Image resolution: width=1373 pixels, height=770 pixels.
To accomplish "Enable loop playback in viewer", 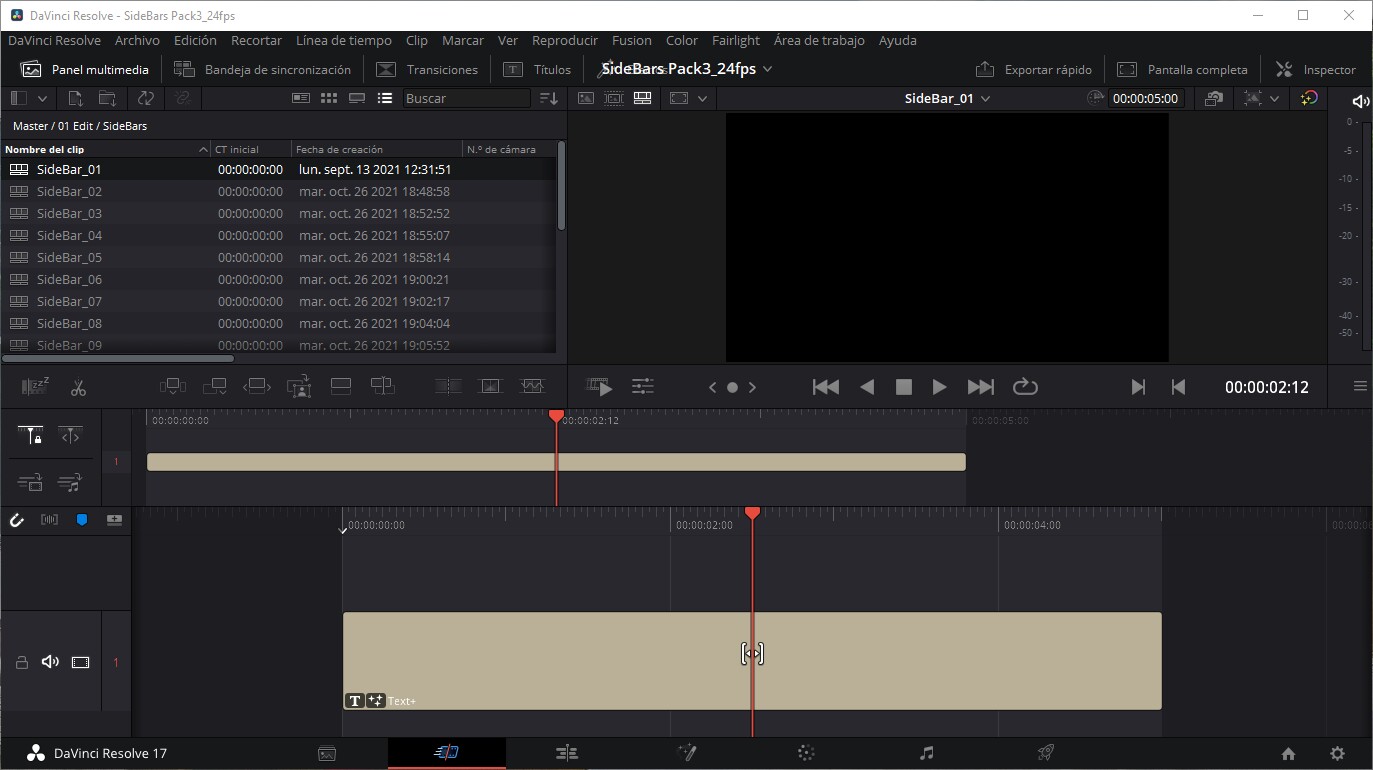I will (1025, 387).
